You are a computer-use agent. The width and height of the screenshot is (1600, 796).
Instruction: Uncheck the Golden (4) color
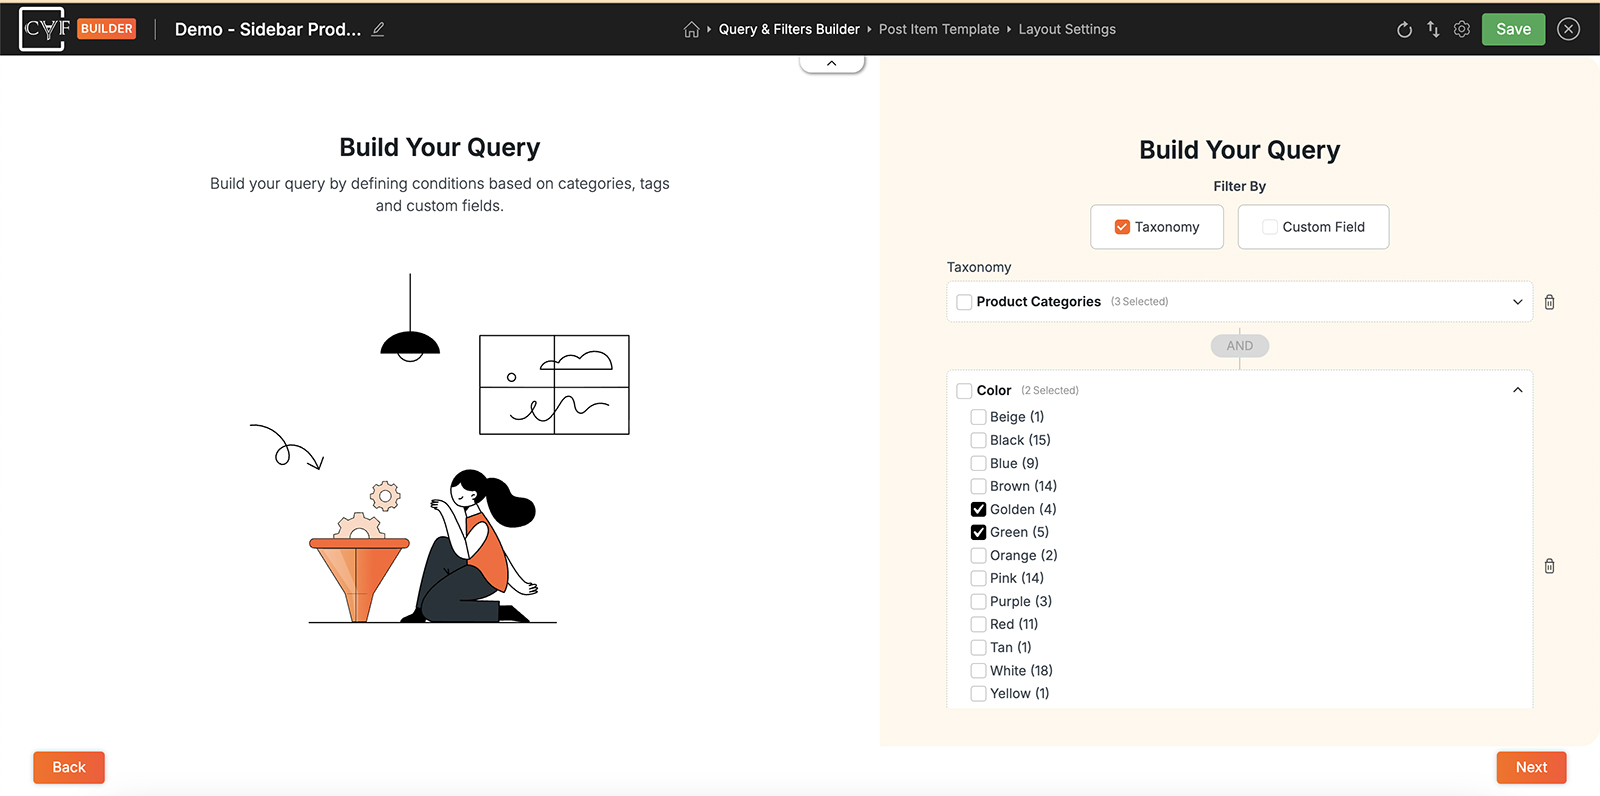point(978,509)
